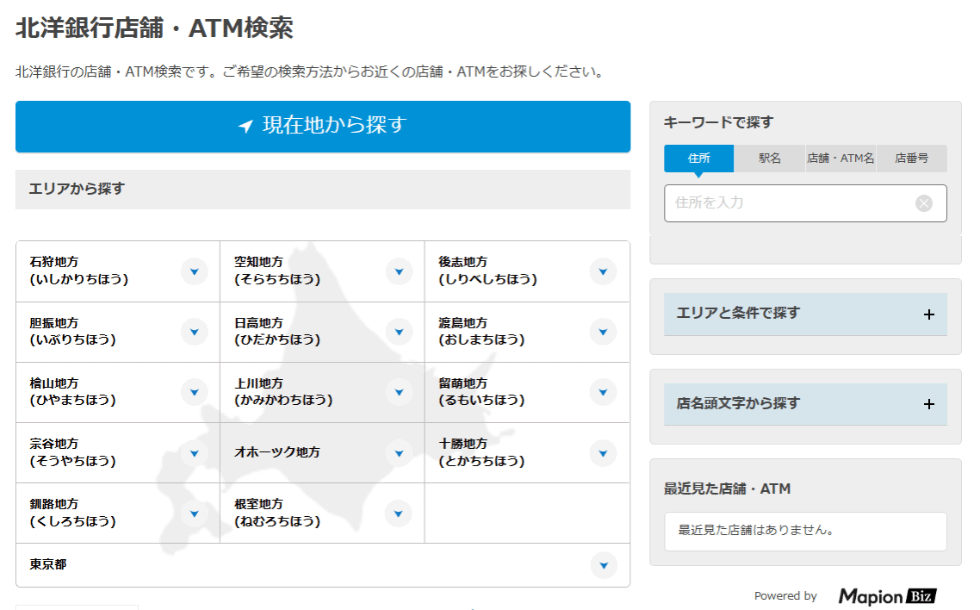
Task: Expand 渡島地方 dropdown arrow
Action: tap(603, 332)
